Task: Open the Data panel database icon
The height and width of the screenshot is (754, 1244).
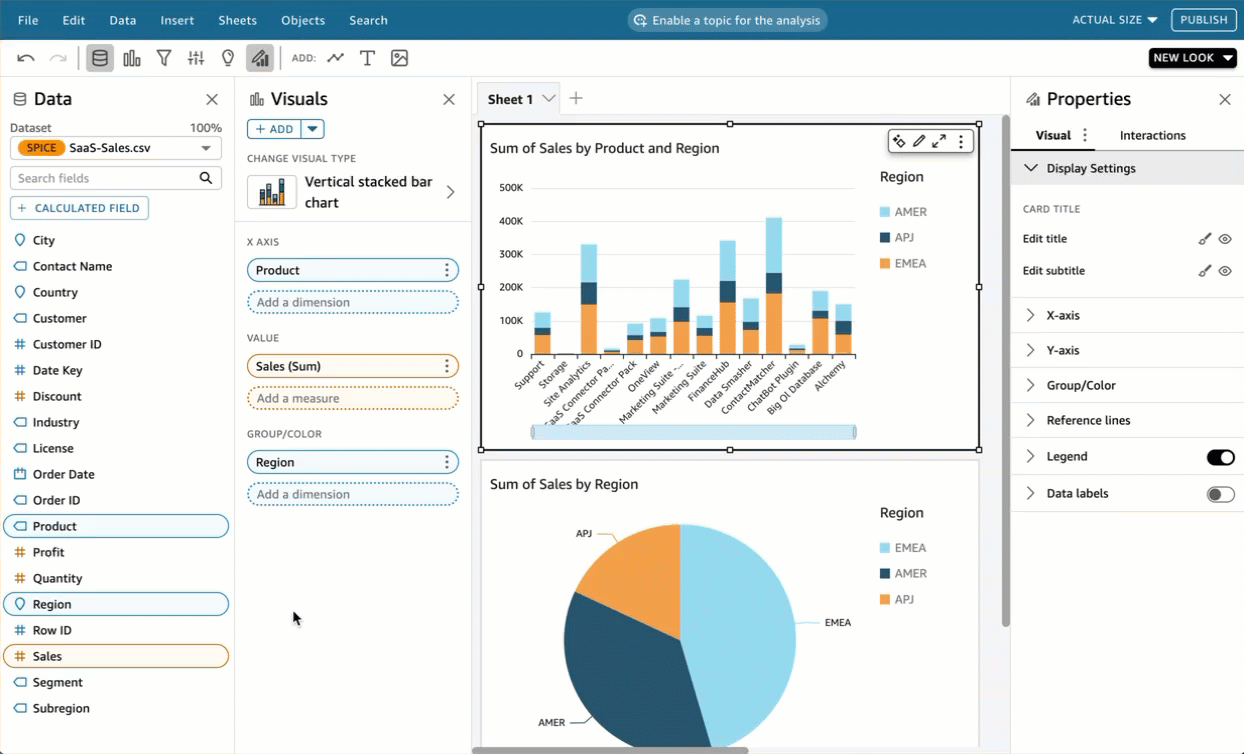Action: (100, 58)
